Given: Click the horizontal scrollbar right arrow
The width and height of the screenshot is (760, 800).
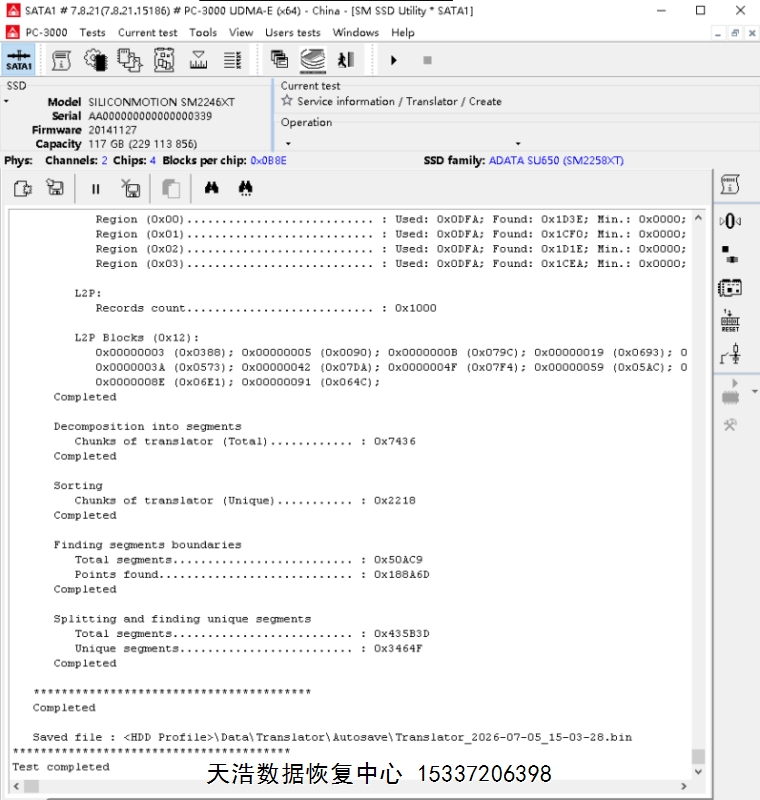Looking at the screenshot, I should pyautogui.click(x=684, y=786).
